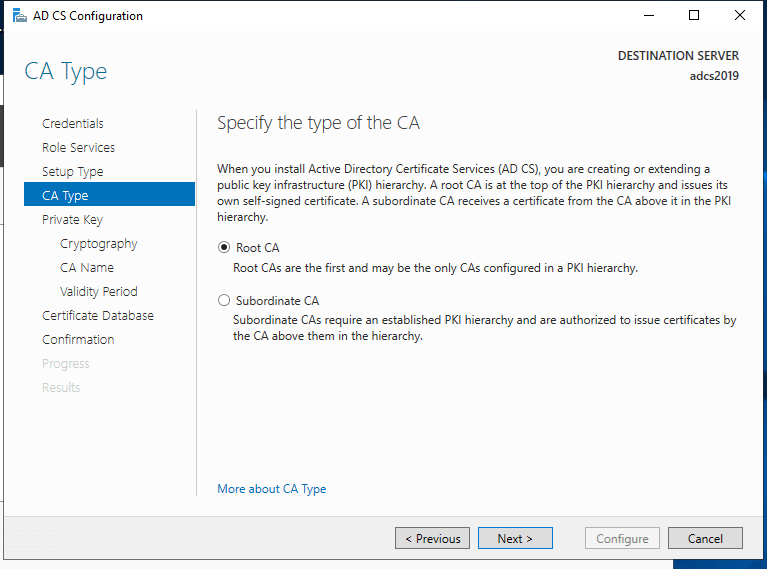The image size is (767, 569).
Task: Click the AD CS Configuration title bar icon
Action: [19, 16]
